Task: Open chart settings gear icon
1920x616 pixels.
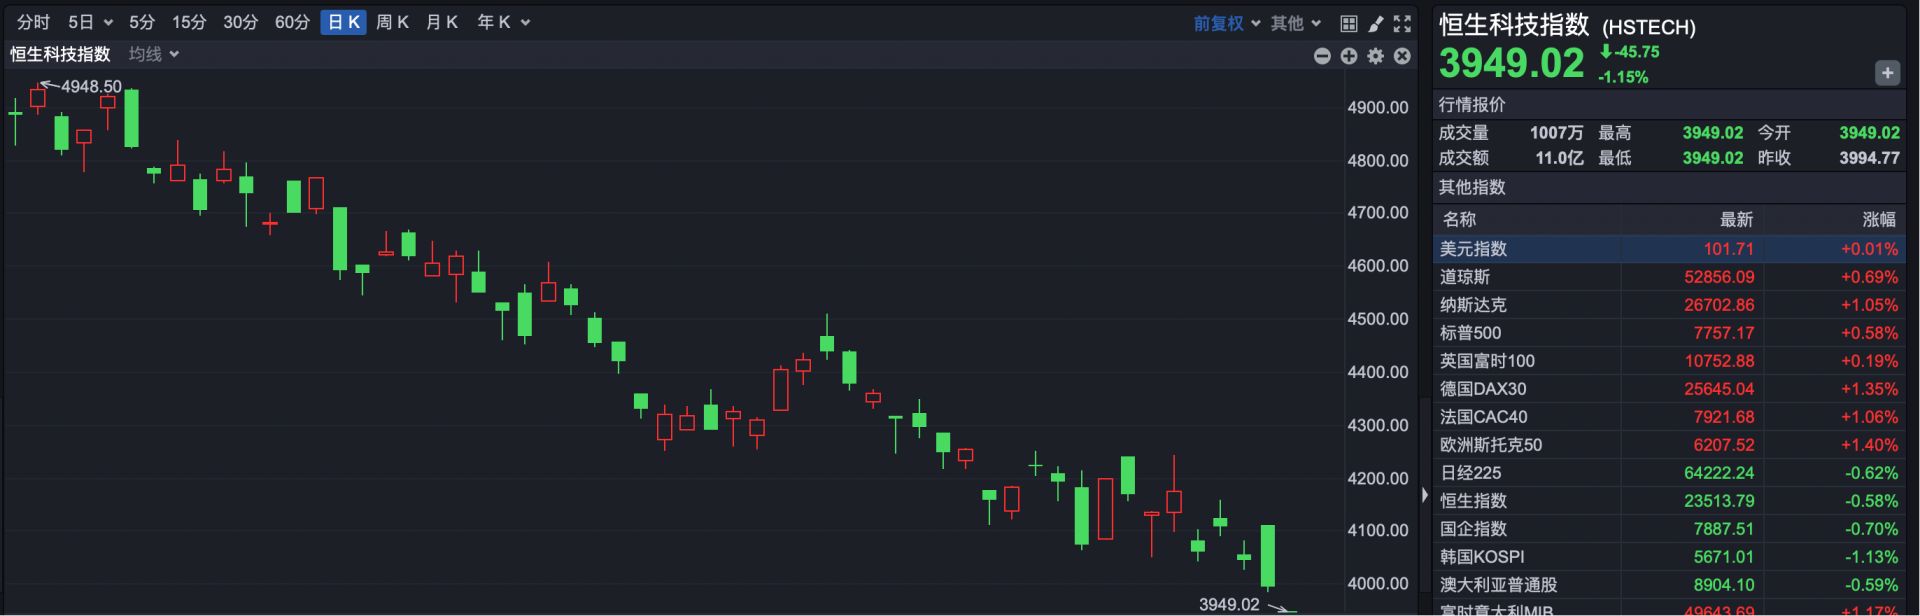Action: coord(1376,56)
